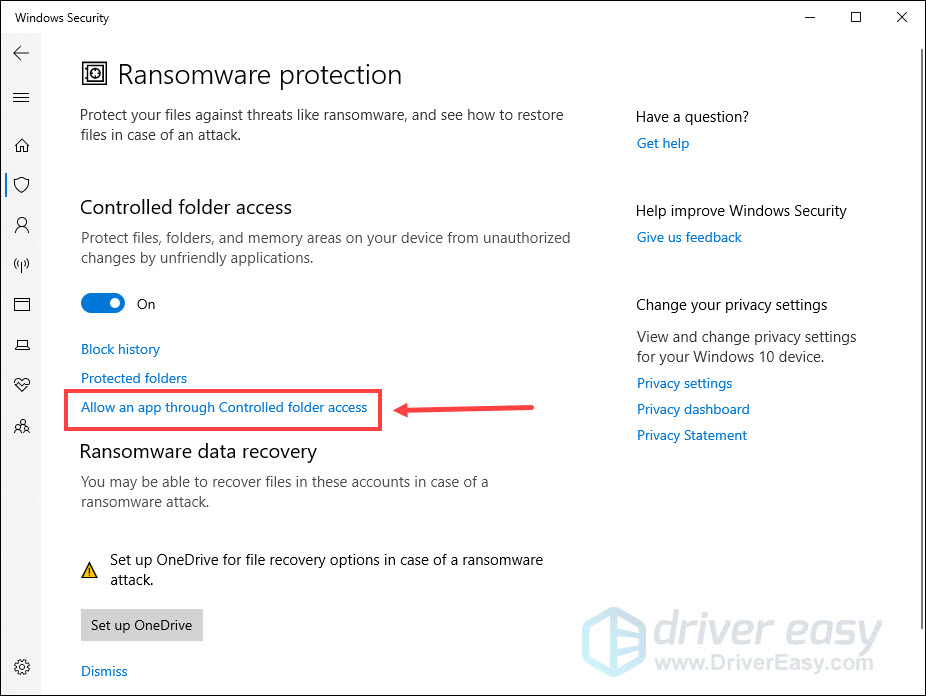Go back using the back arrow
Viewport: 926px width, 696px height.
(x=21, y=53)
